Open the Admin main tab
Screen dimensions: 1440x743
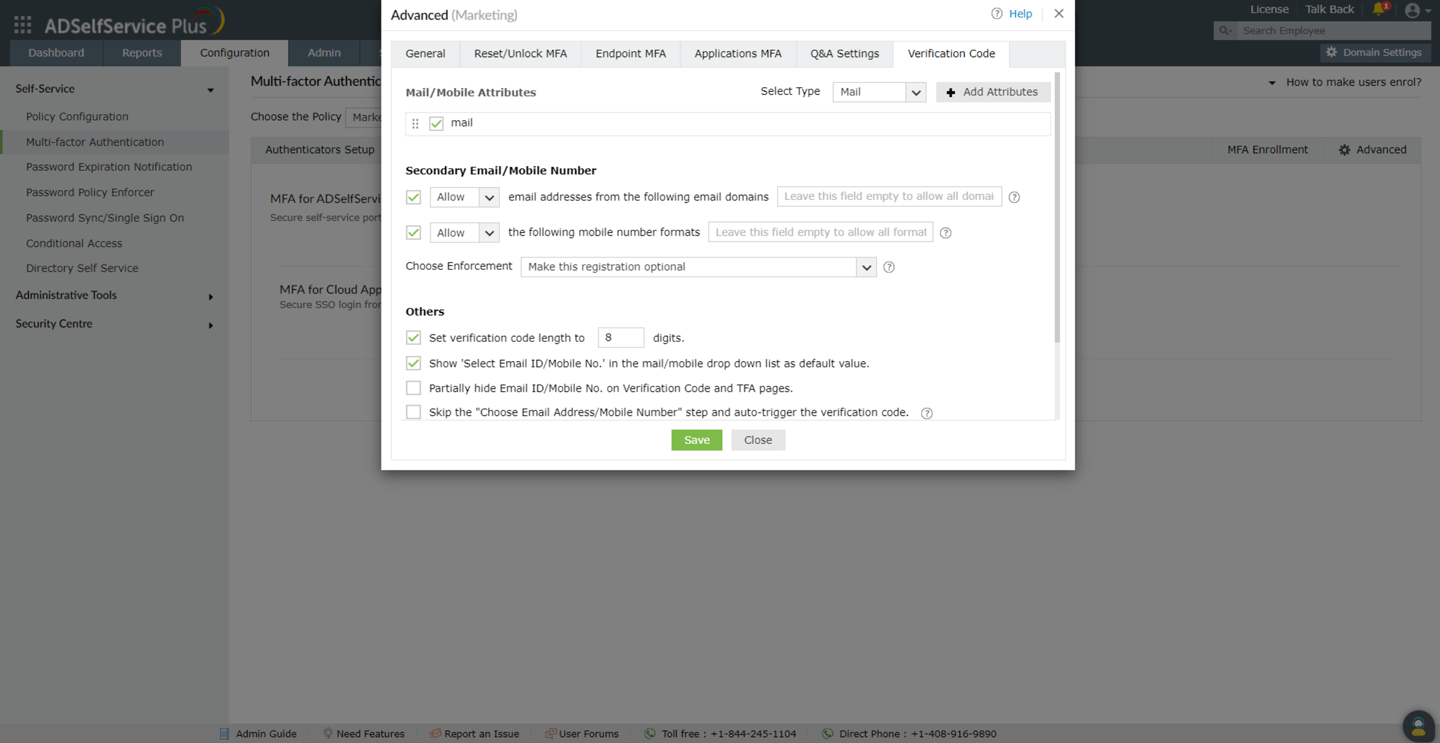click(324, 53)
